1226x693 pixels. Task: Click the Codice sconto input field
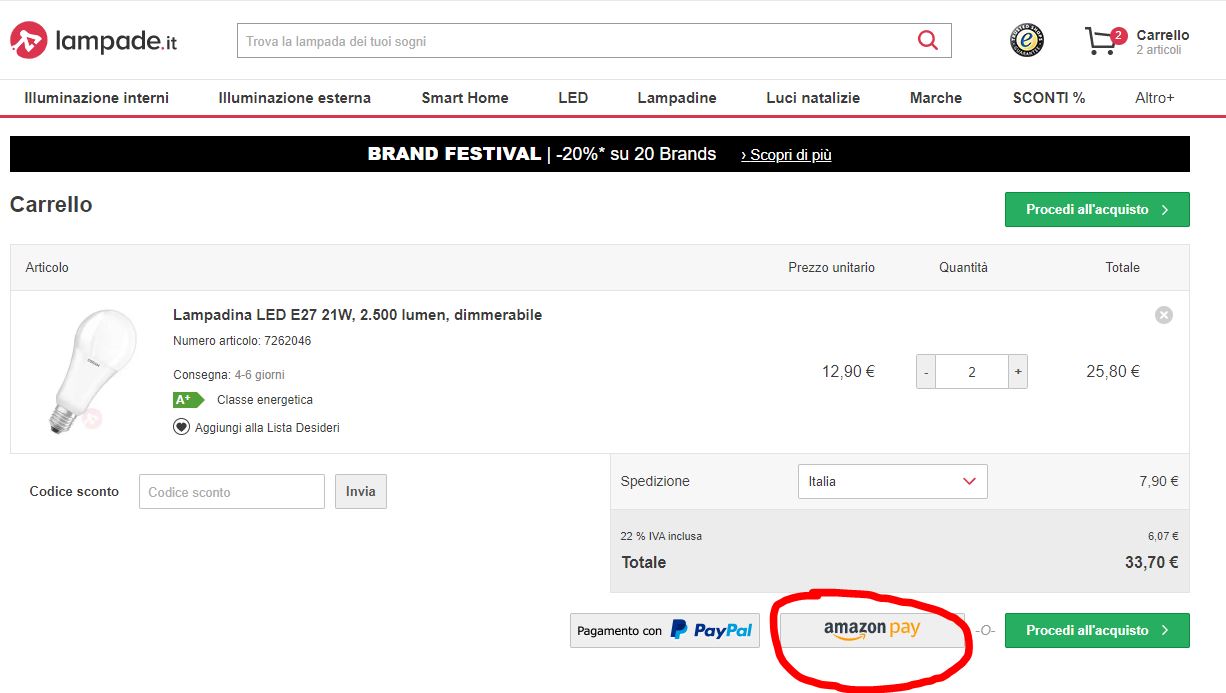click(x=232, y=491)
